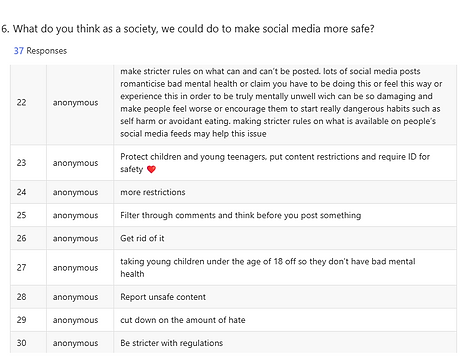
Task: Click the 'Filter through comments' response text
Action: coord(241,215)
